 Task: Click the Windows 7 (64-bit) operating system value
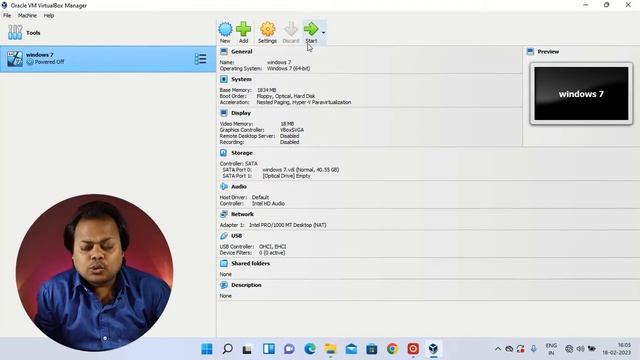click(x=288, y=69)
